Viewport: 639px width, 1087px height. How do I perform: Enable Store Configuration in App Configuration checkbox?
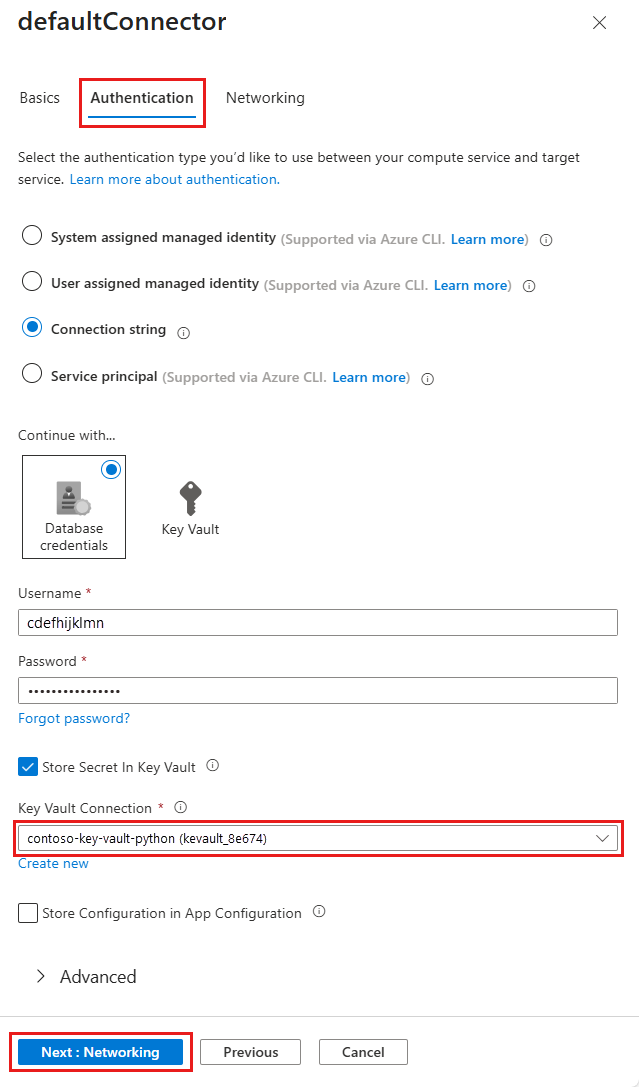coord(28,913)
